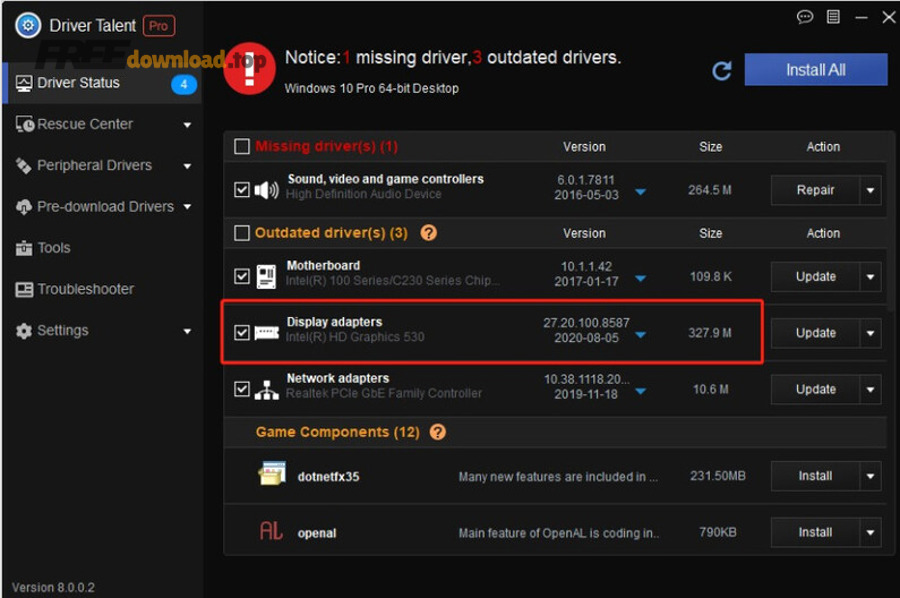Repair the High Definition Audio driver
This screenshot has width=900, height=598.
(x=815, y=190)
